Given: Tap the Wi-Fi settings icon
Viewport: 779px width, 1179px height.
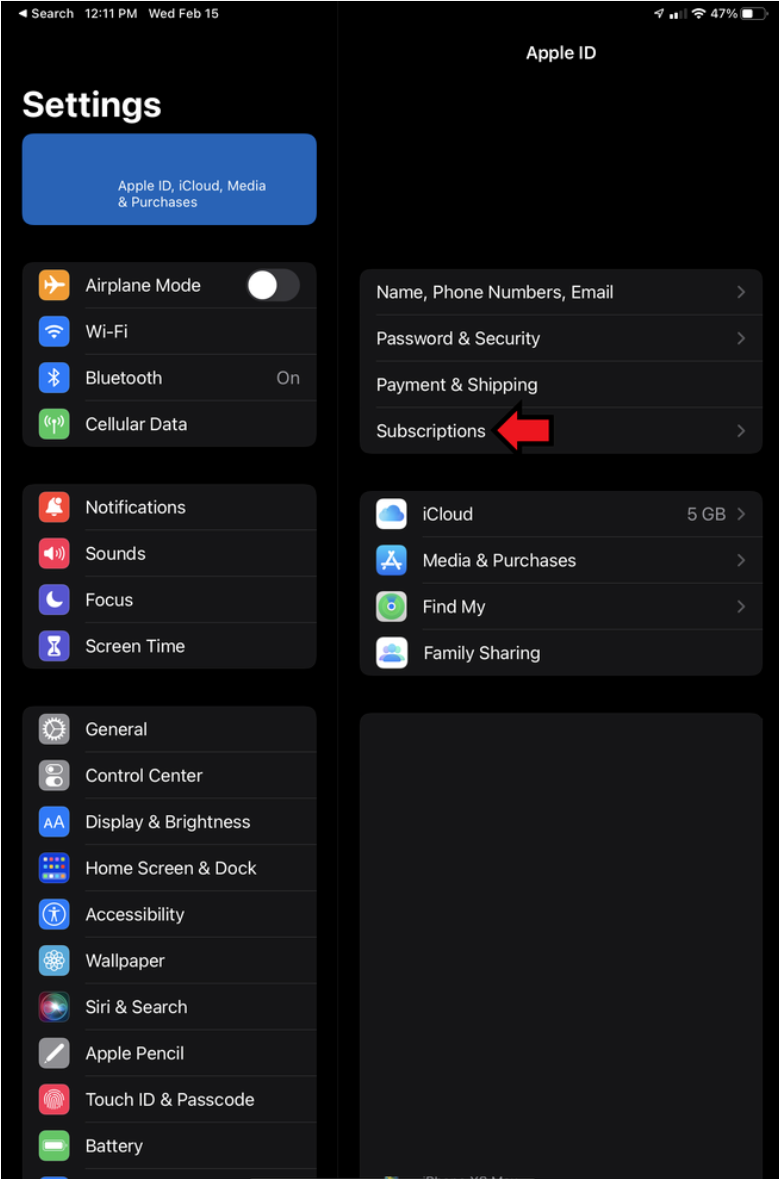Looking at the screenshot, I should click(54, 332).
